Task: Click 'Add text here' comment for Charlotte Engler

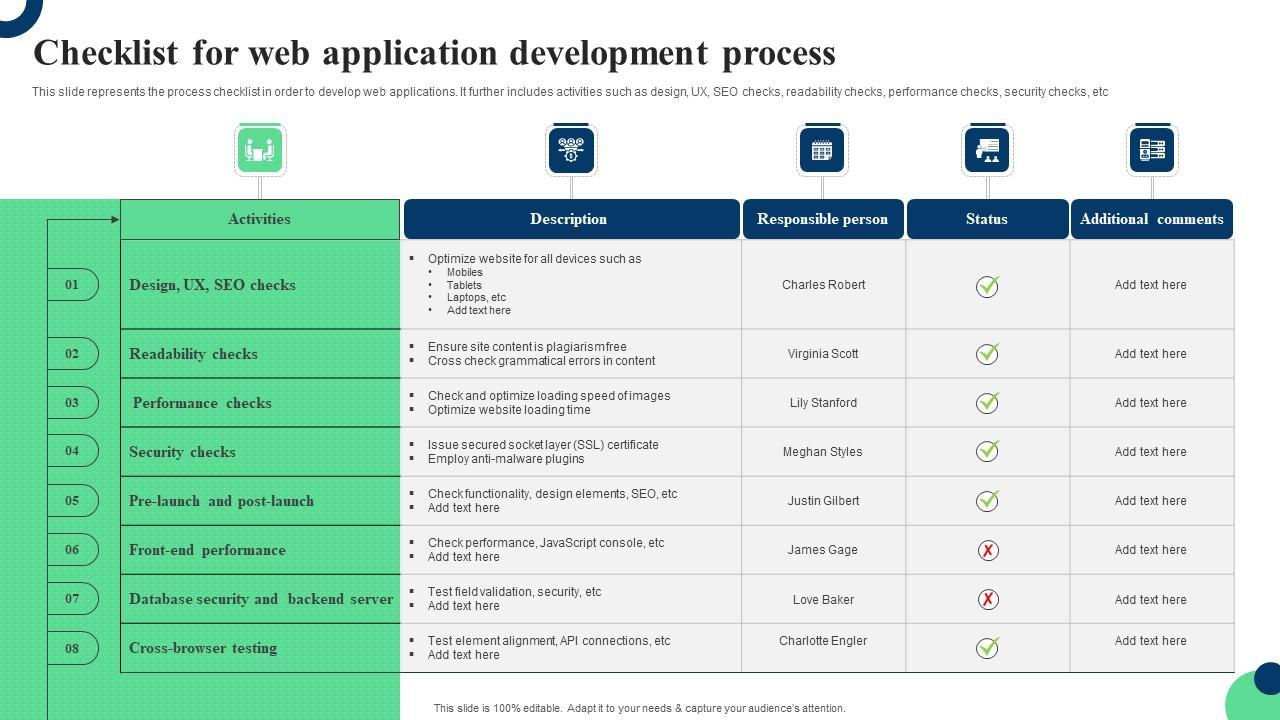Action: click(x=1150, y=641)
